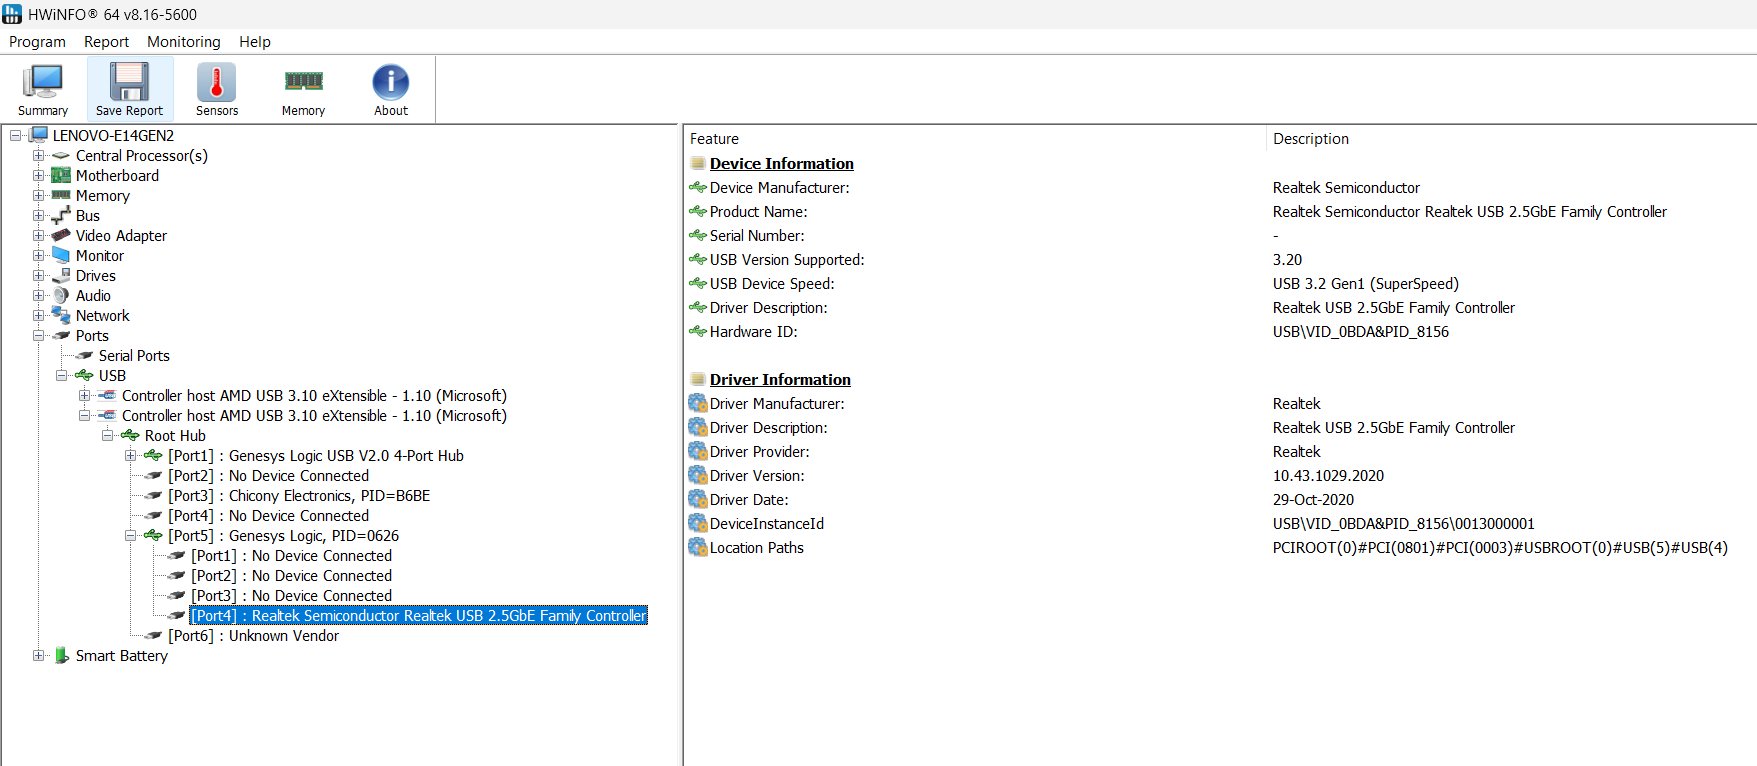This screenshot has height=766, width=1757.
Task: Click the Driver Information section heading
Action: [780, 380]
